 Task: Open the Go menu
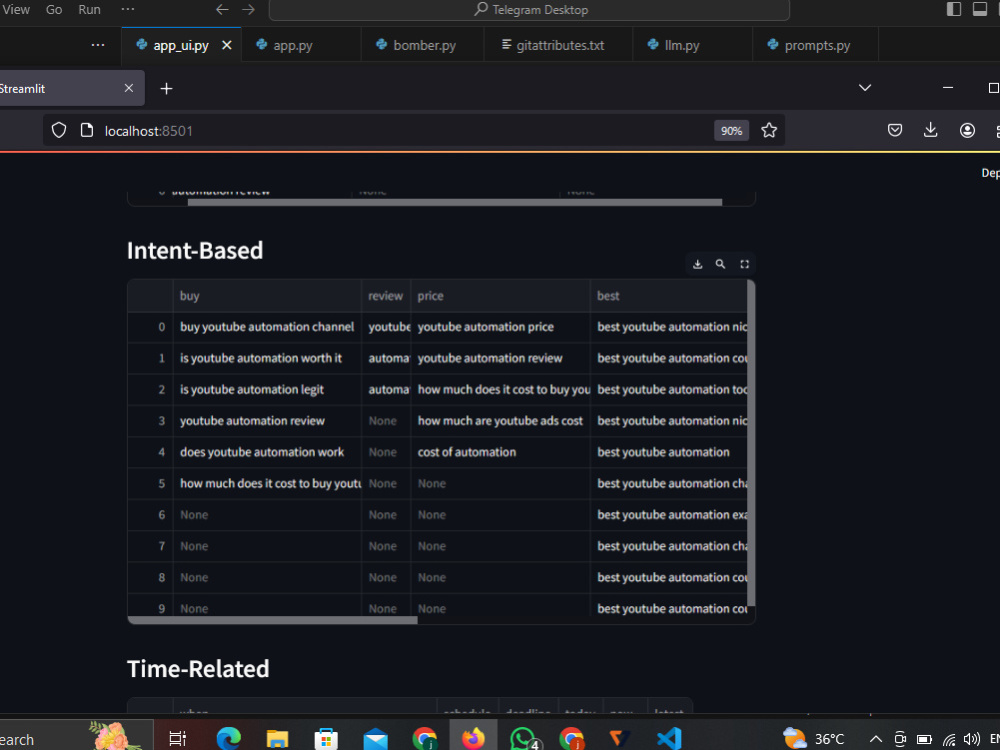[54, 10]
